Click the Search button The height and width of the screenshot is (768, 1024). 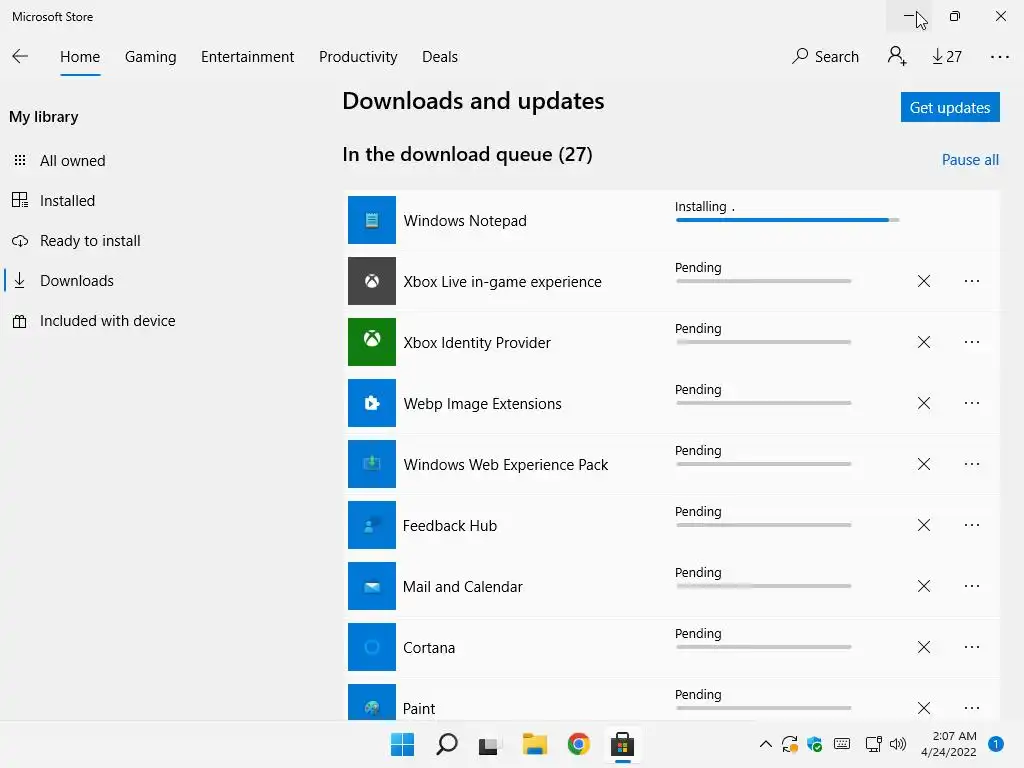[825, 57]
